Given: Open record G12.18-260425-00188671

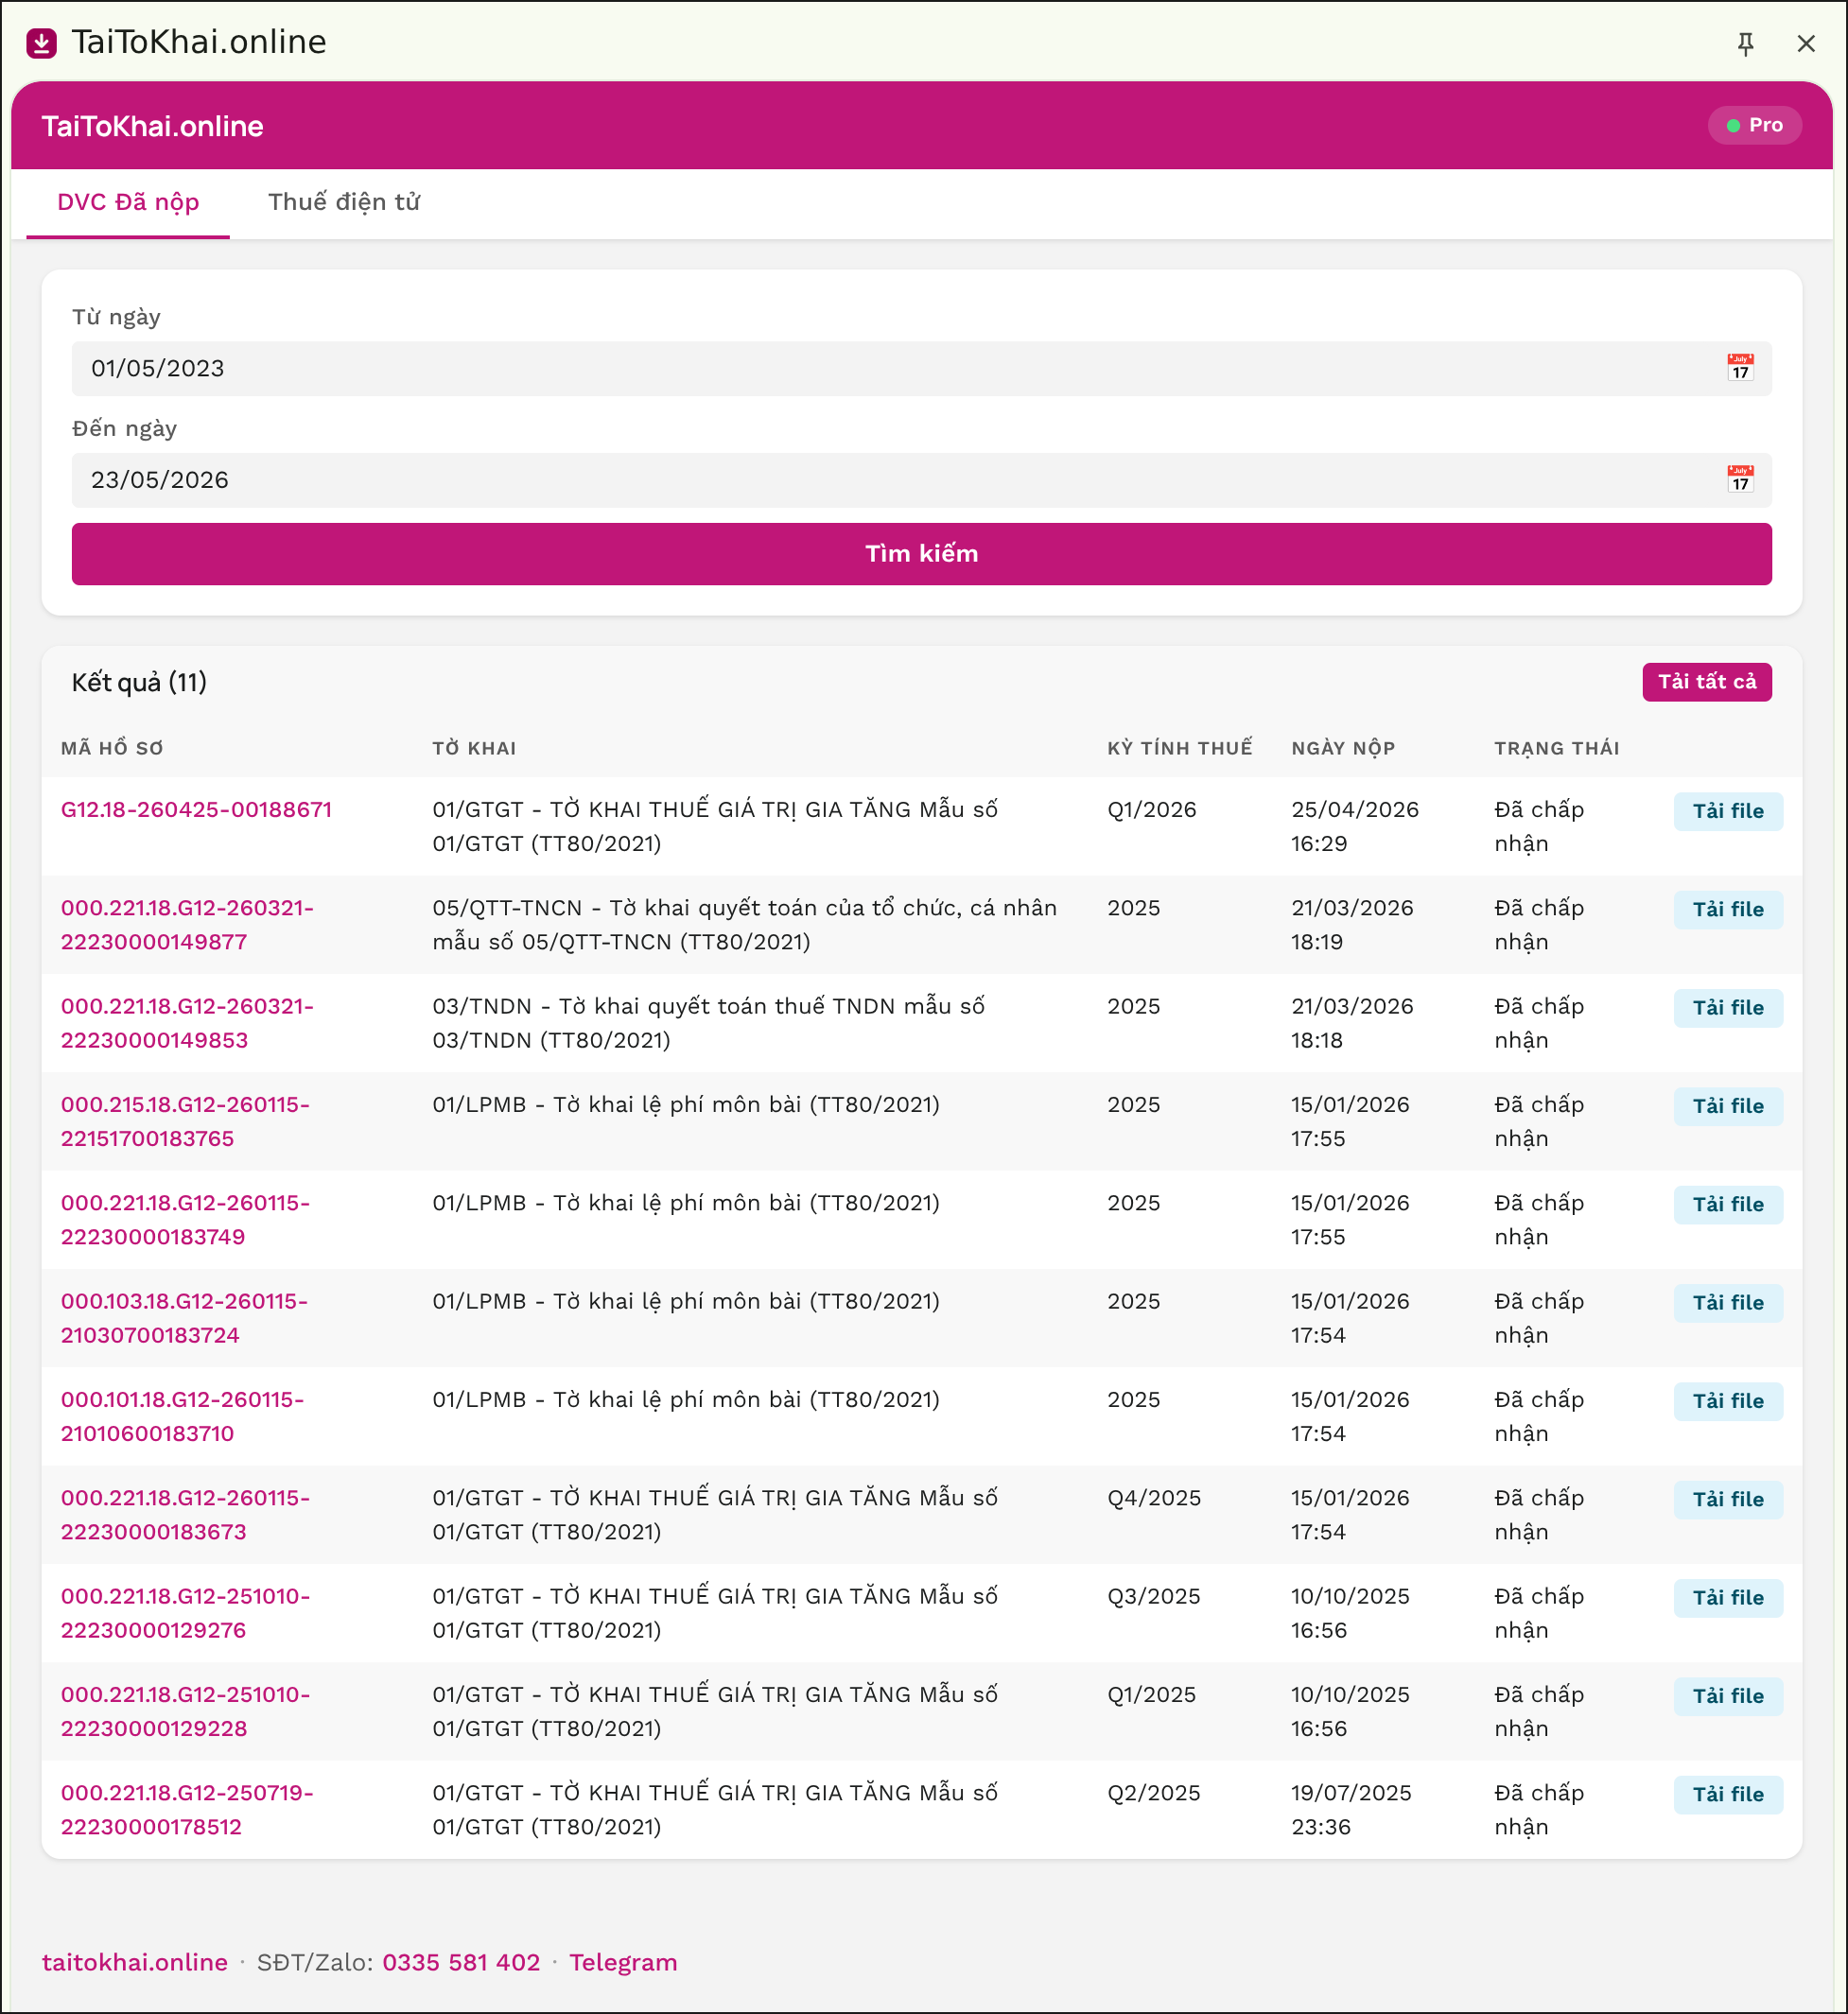Looking at the screenshot, I should (x=196, y=809).
